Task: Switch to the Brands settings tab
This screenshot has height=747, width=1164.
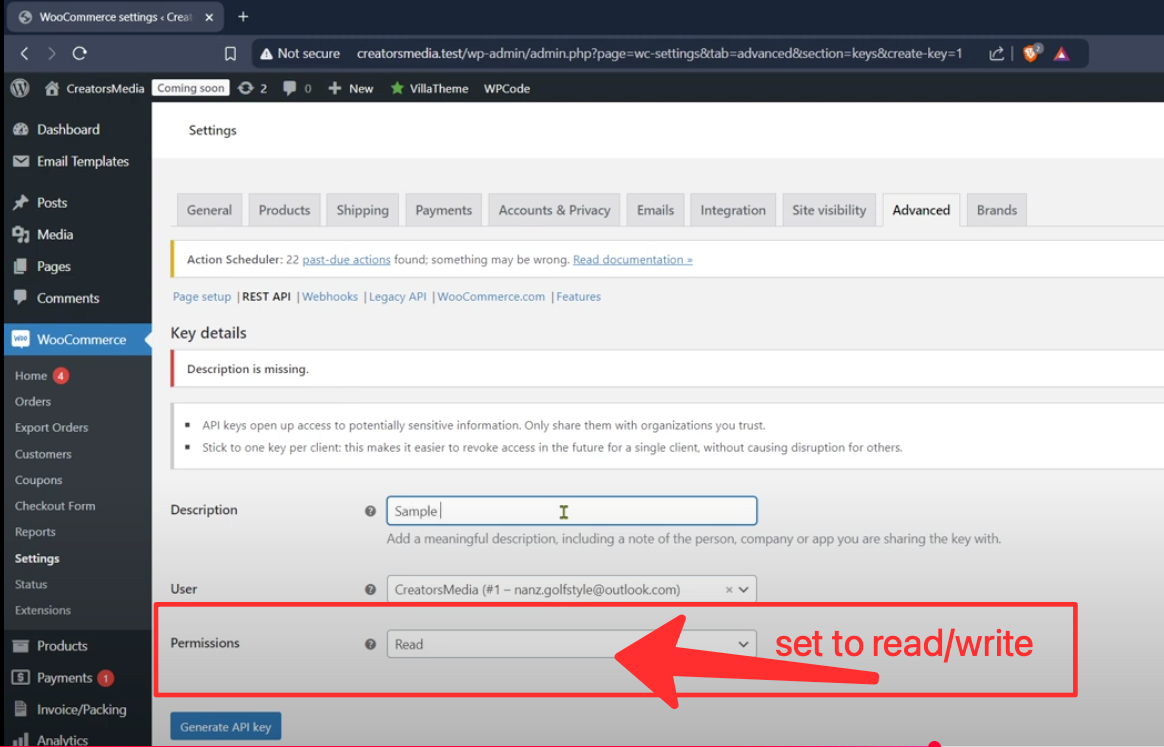Action: [x=997, y=210]
